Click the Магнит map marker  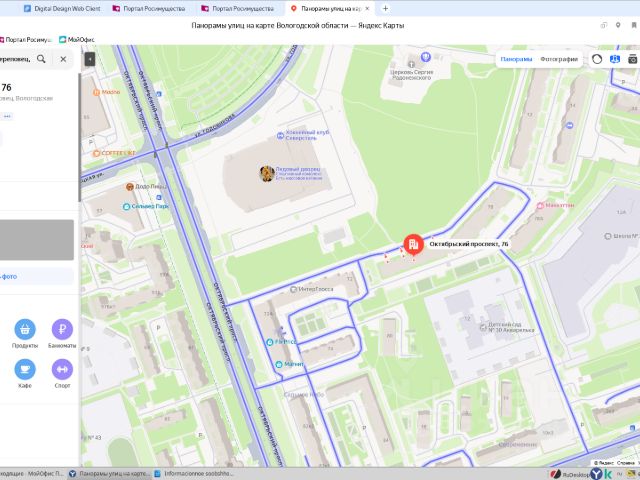pyautogui.click(x=279, y=364)
